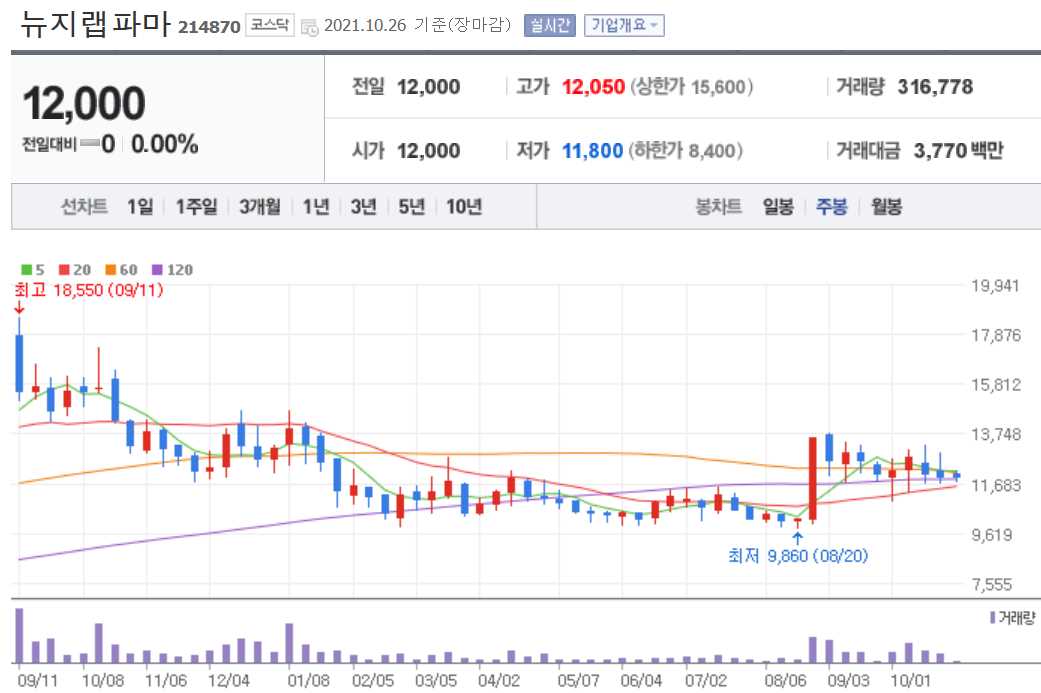Click the 실시간 real-time button

click(x=549, y=25)
